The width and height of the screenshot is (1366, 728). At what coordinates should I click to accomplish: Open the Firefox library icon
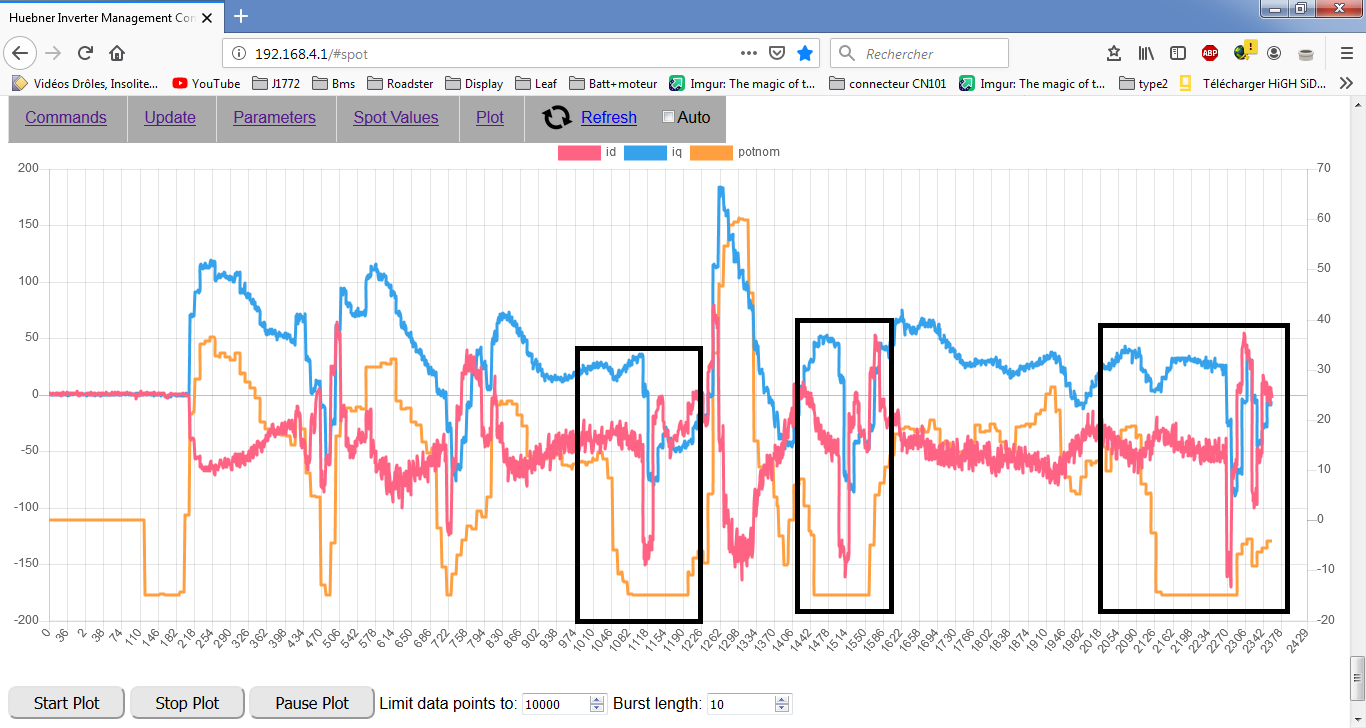[1146, 53]
